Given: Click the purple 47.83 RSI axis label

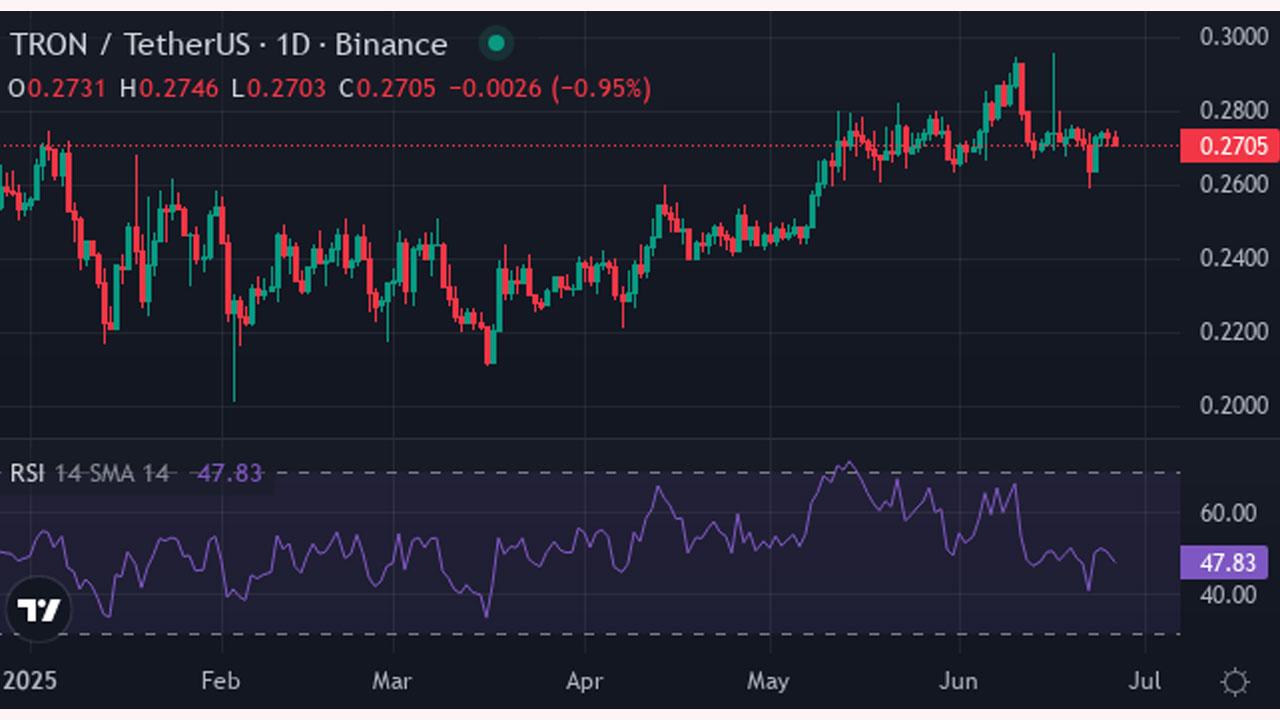Looking at the screenshot, I should (x=1225, y=563).
